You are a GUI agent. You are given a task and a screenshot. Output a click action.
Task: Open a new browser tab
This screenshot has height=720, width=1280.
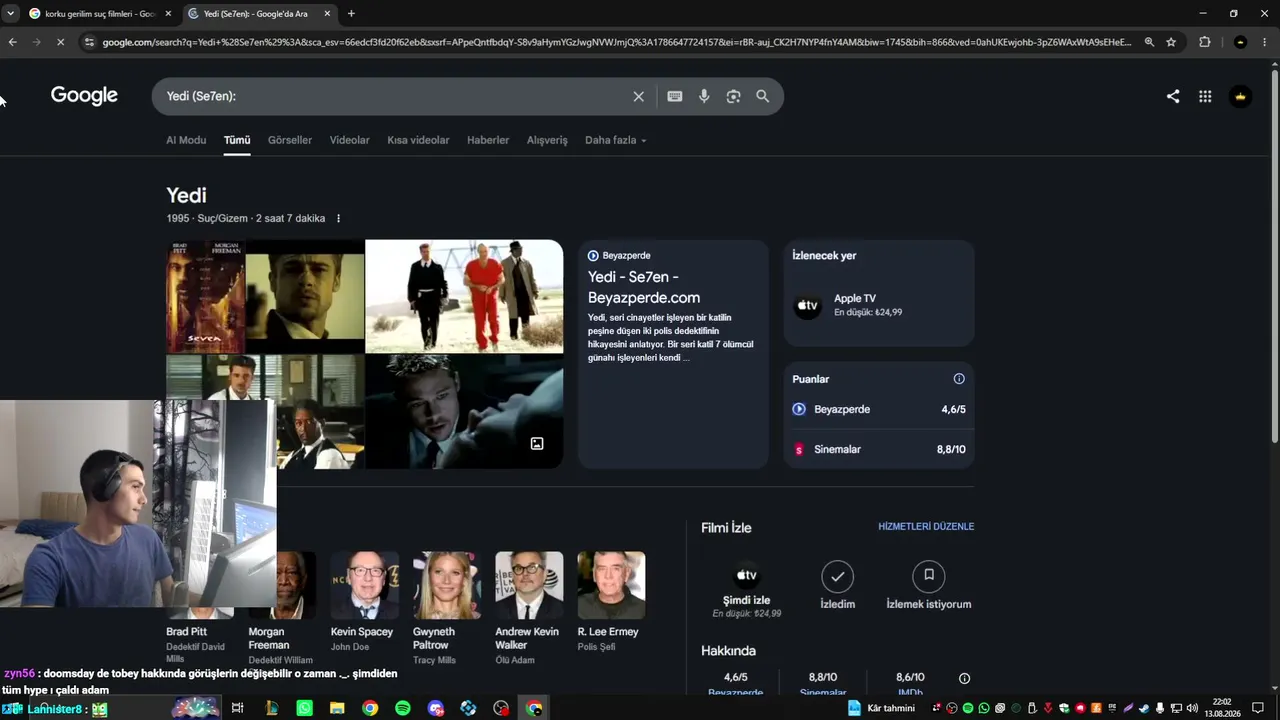point(351,14)
